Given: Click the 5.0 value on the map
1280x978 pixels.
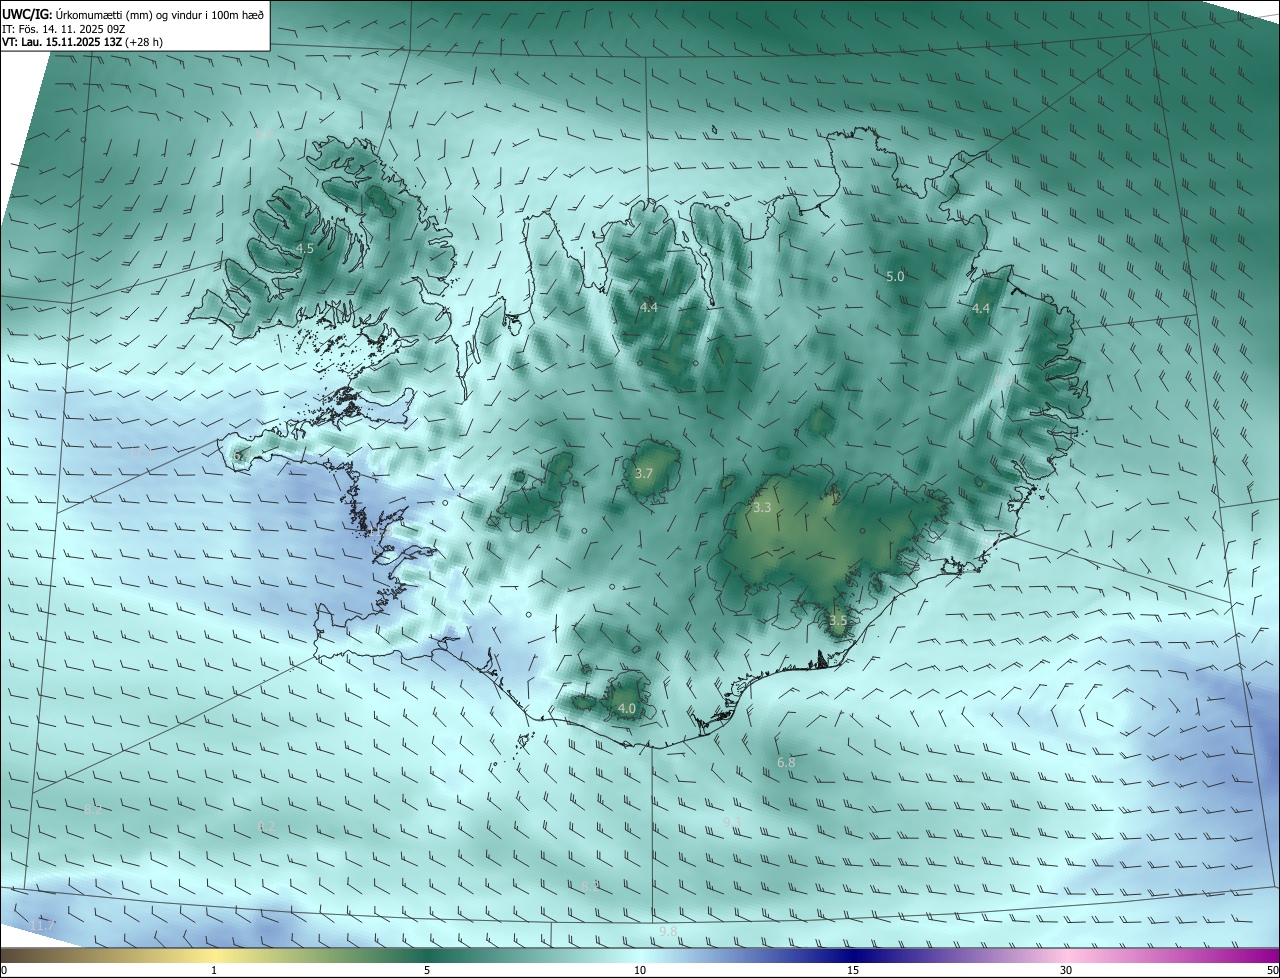Looking at the screenshot, I should (x=895, y=276).
